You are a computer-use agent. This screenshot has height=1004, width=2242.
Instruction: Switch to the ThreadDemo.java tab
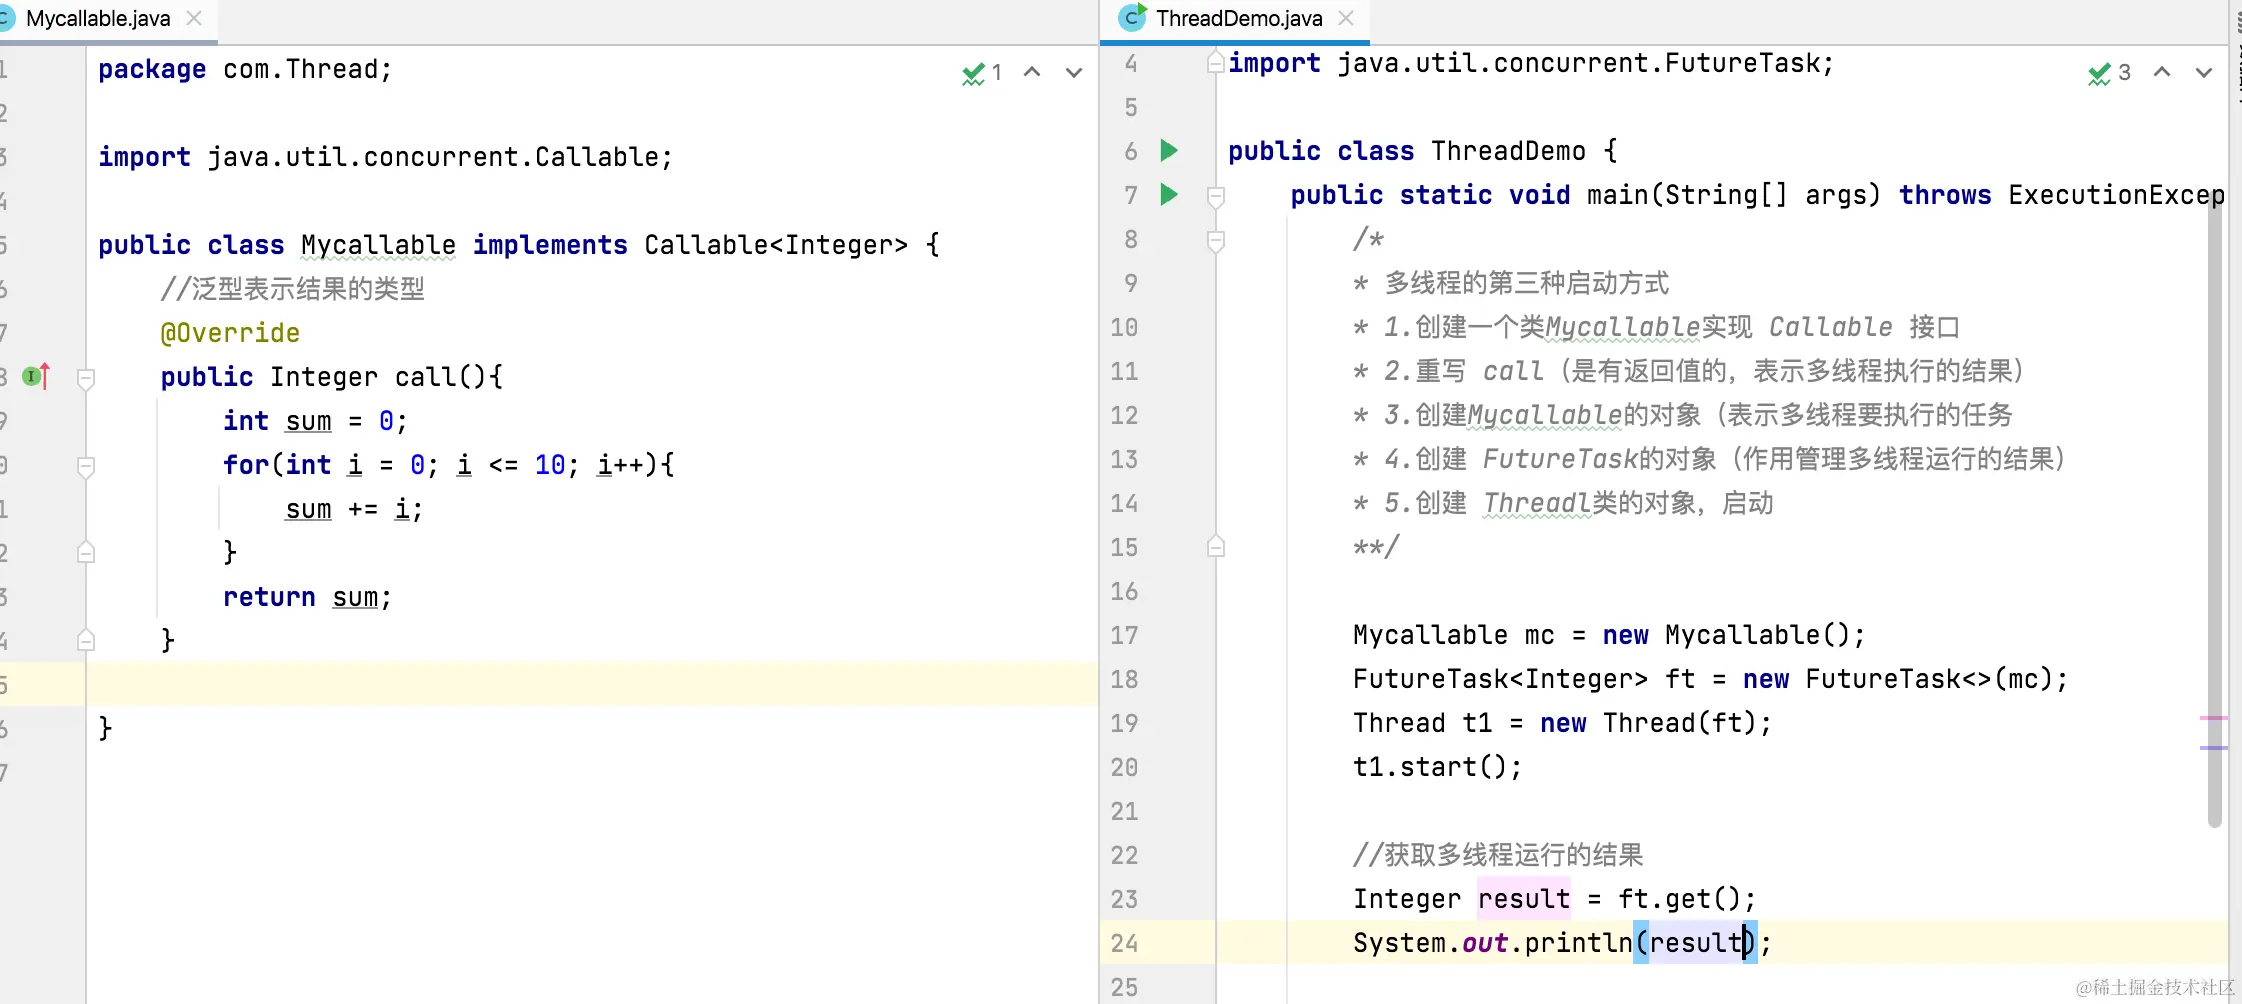(x=1239, y=19)
